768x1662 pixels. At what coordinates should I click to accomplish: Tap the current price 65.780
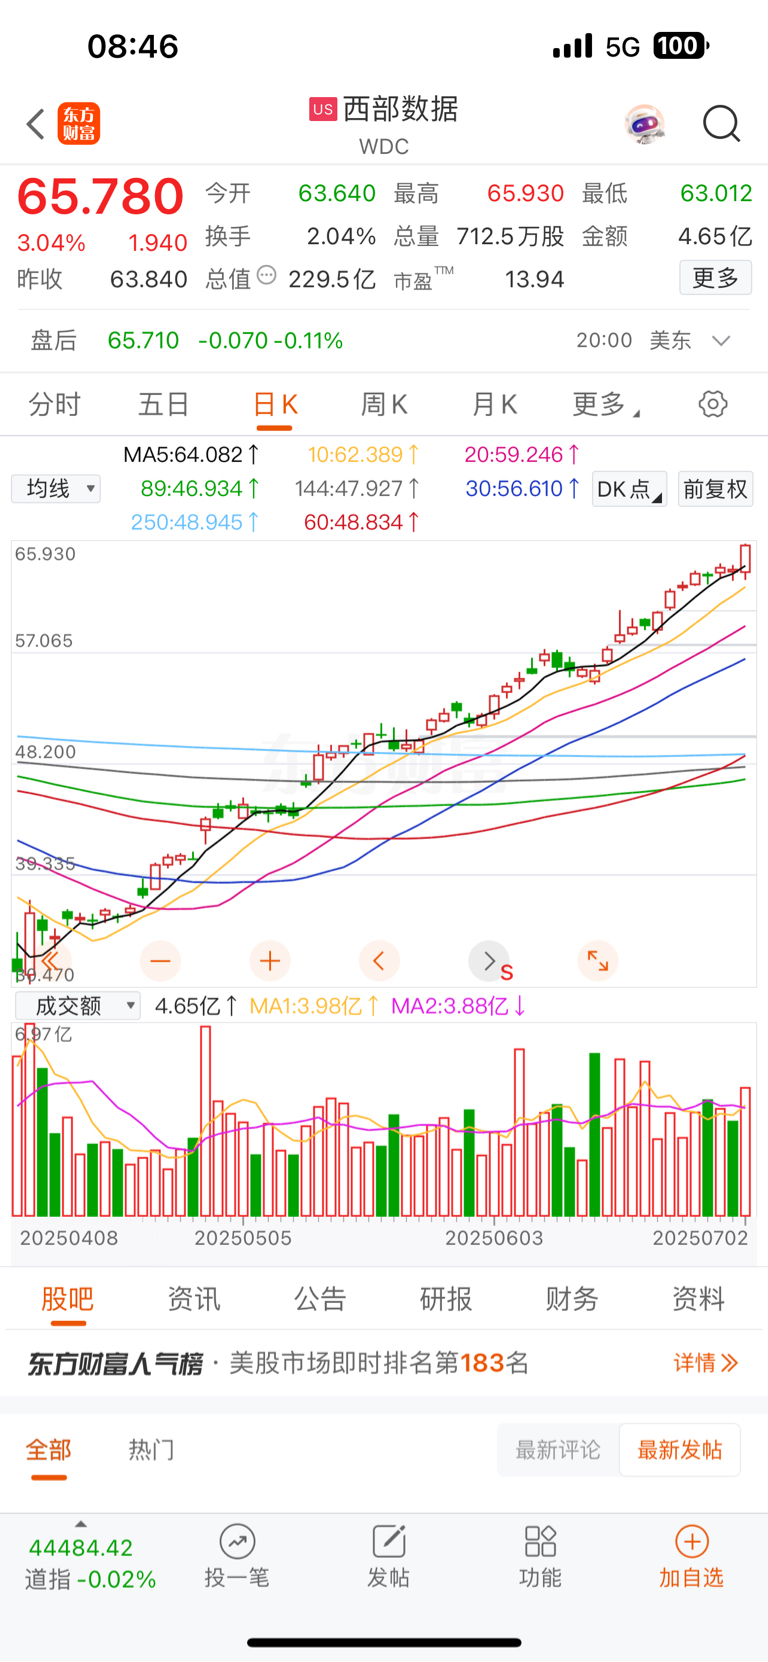[100, 196]
